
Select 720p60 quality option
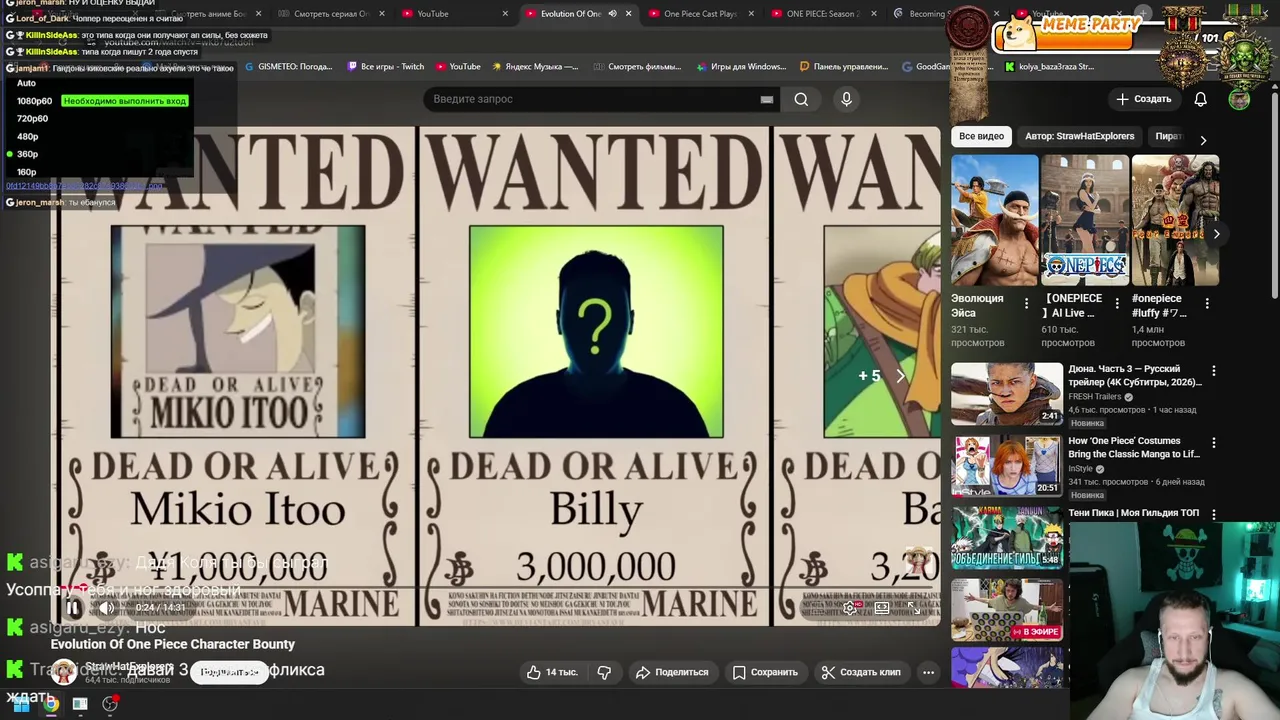tap(32, 119)
